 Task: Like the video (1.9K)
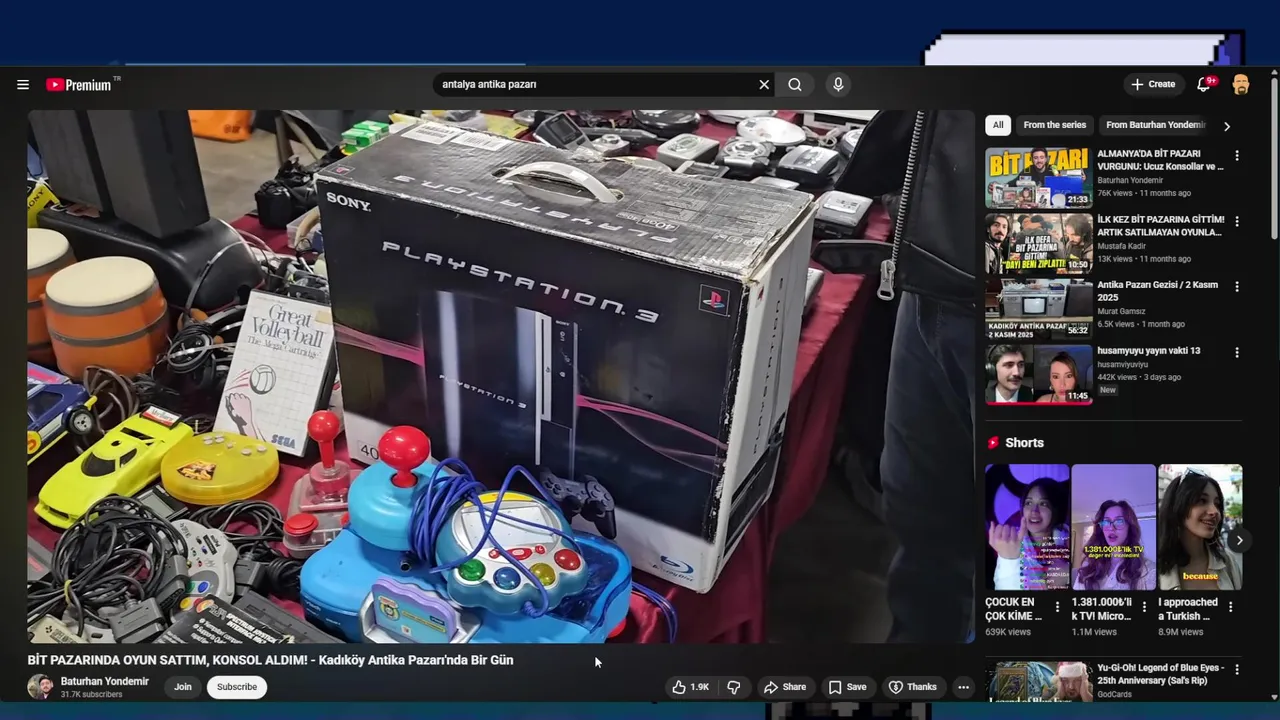691,687
